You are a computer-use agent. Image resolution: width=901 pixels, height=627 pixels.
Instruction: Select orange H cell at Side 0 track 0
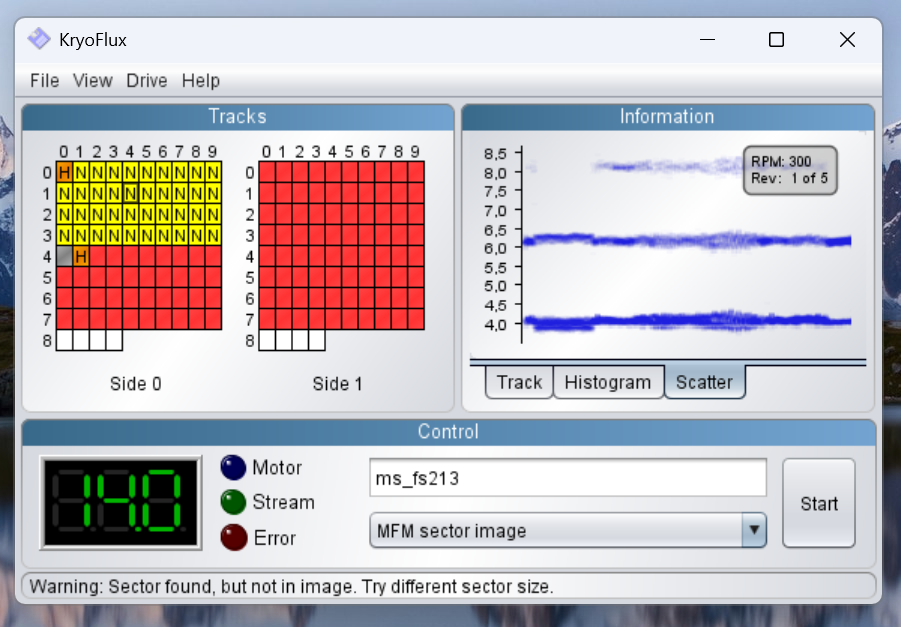[64, 172]
